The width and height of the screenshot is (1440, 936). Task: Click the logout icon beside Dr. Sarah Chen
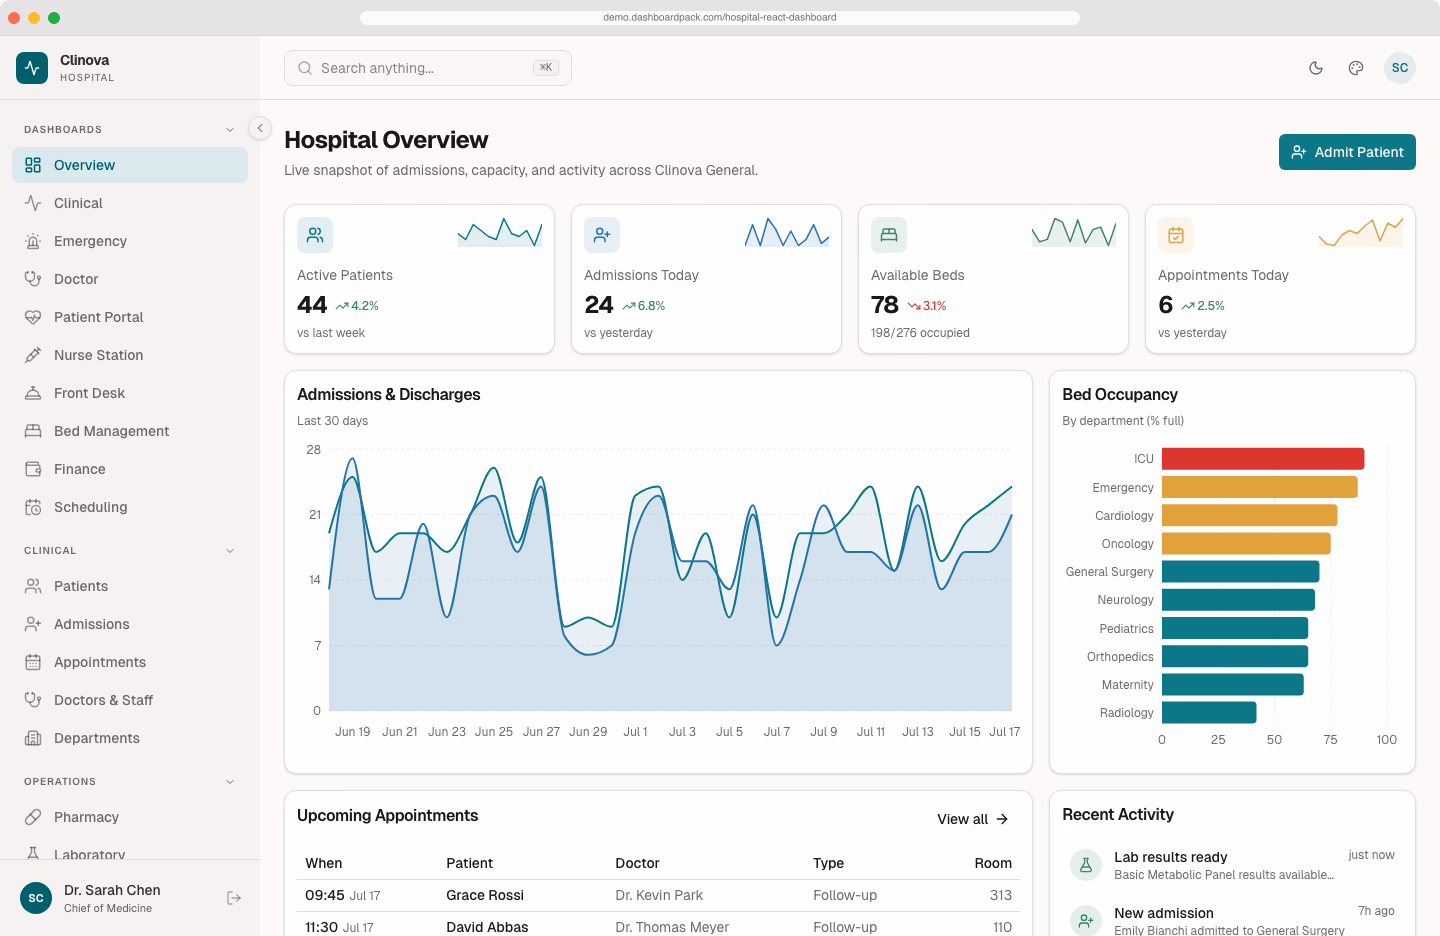[x=234, y=898]
